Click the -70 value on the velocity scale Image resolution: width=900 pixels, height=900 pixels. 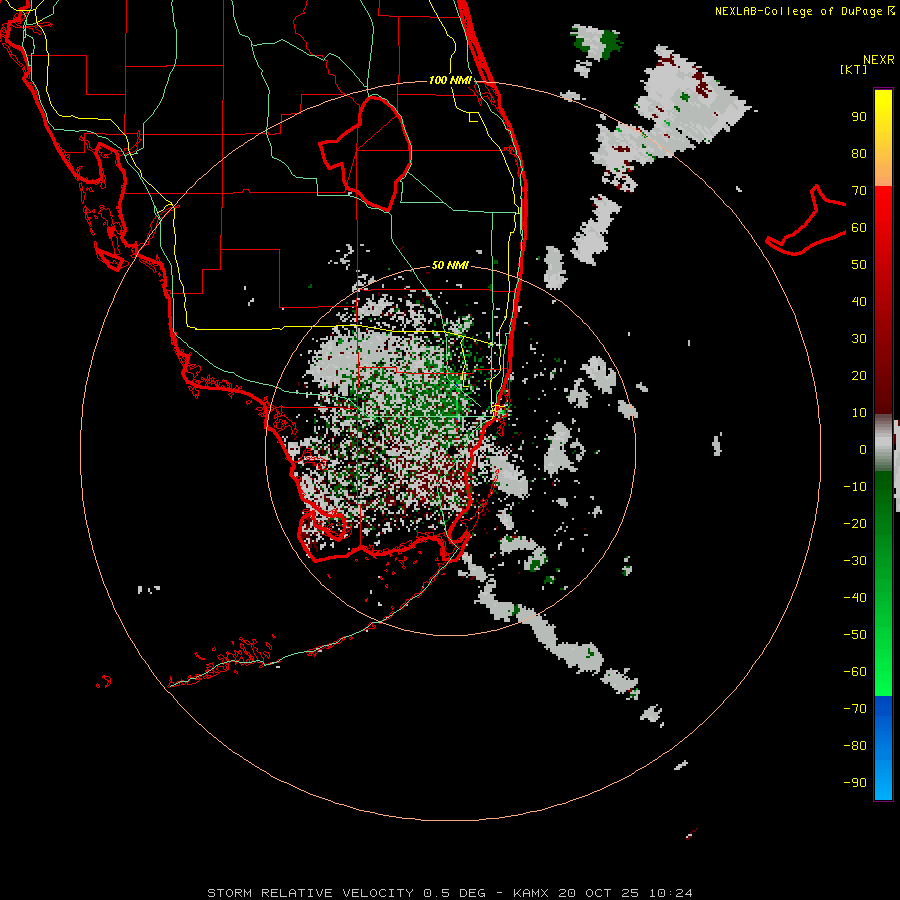pyautogui.click(x=855, y=709)
